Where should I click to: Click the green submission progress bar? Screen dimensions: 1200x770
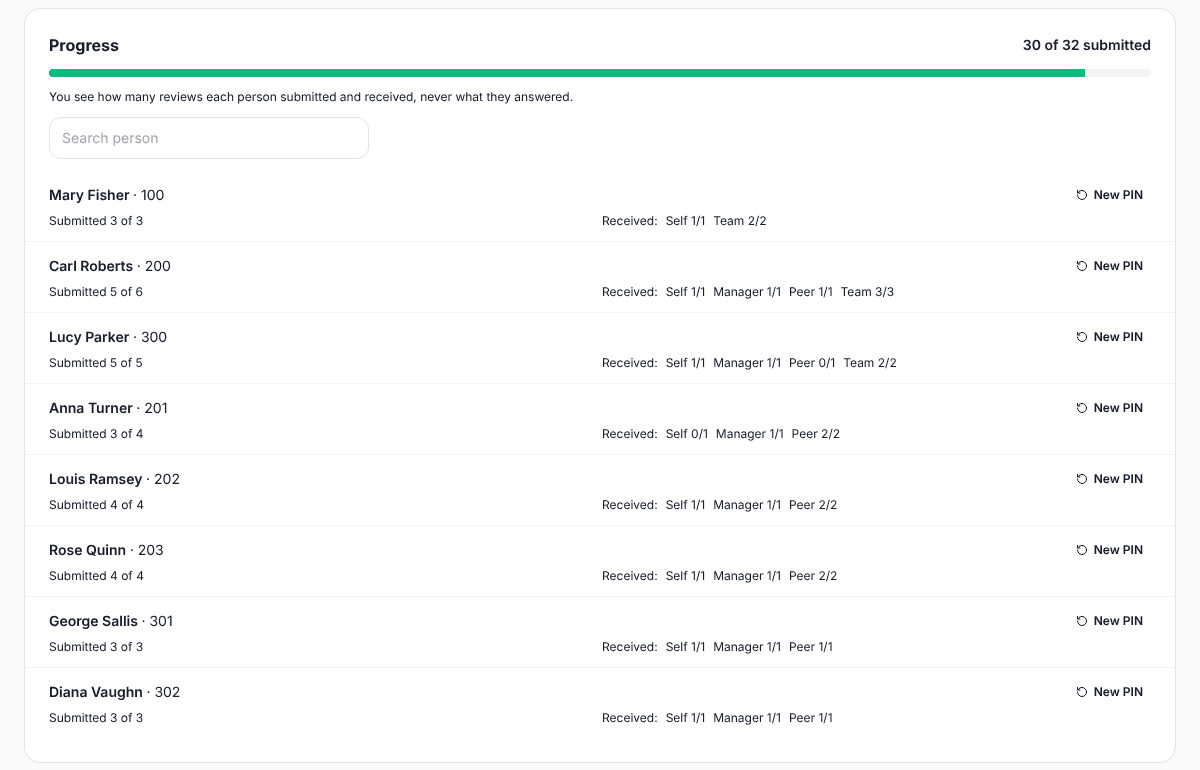tap(567, 73)
